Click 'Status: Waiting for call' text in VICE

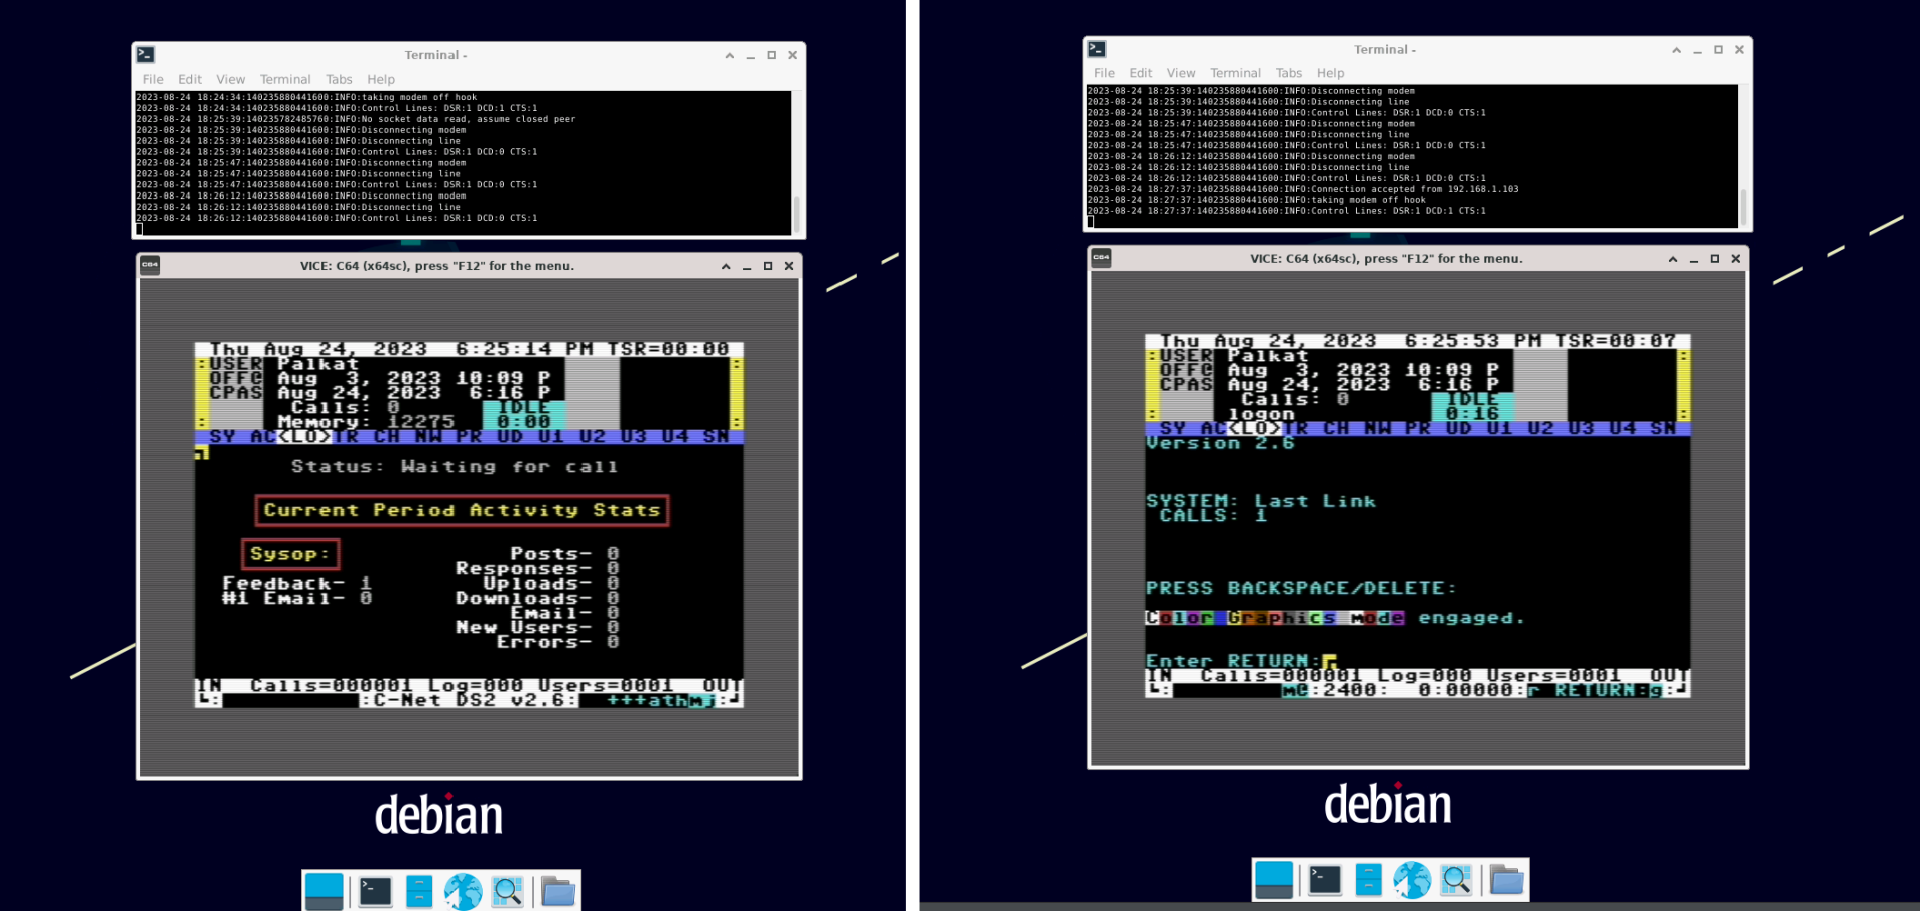coord(454,467)
